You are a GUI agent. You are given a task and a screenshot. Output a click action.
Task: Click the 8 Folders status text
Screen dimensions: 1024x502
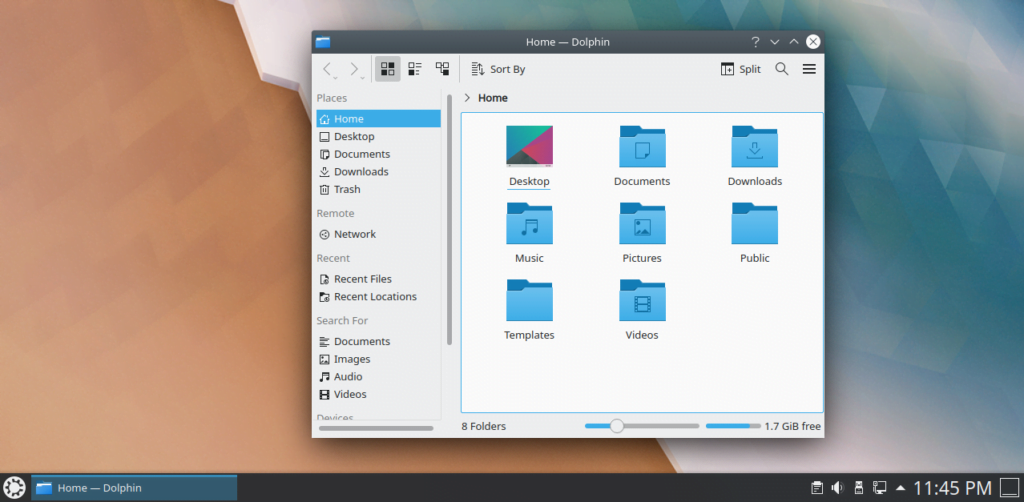[484, 426]
